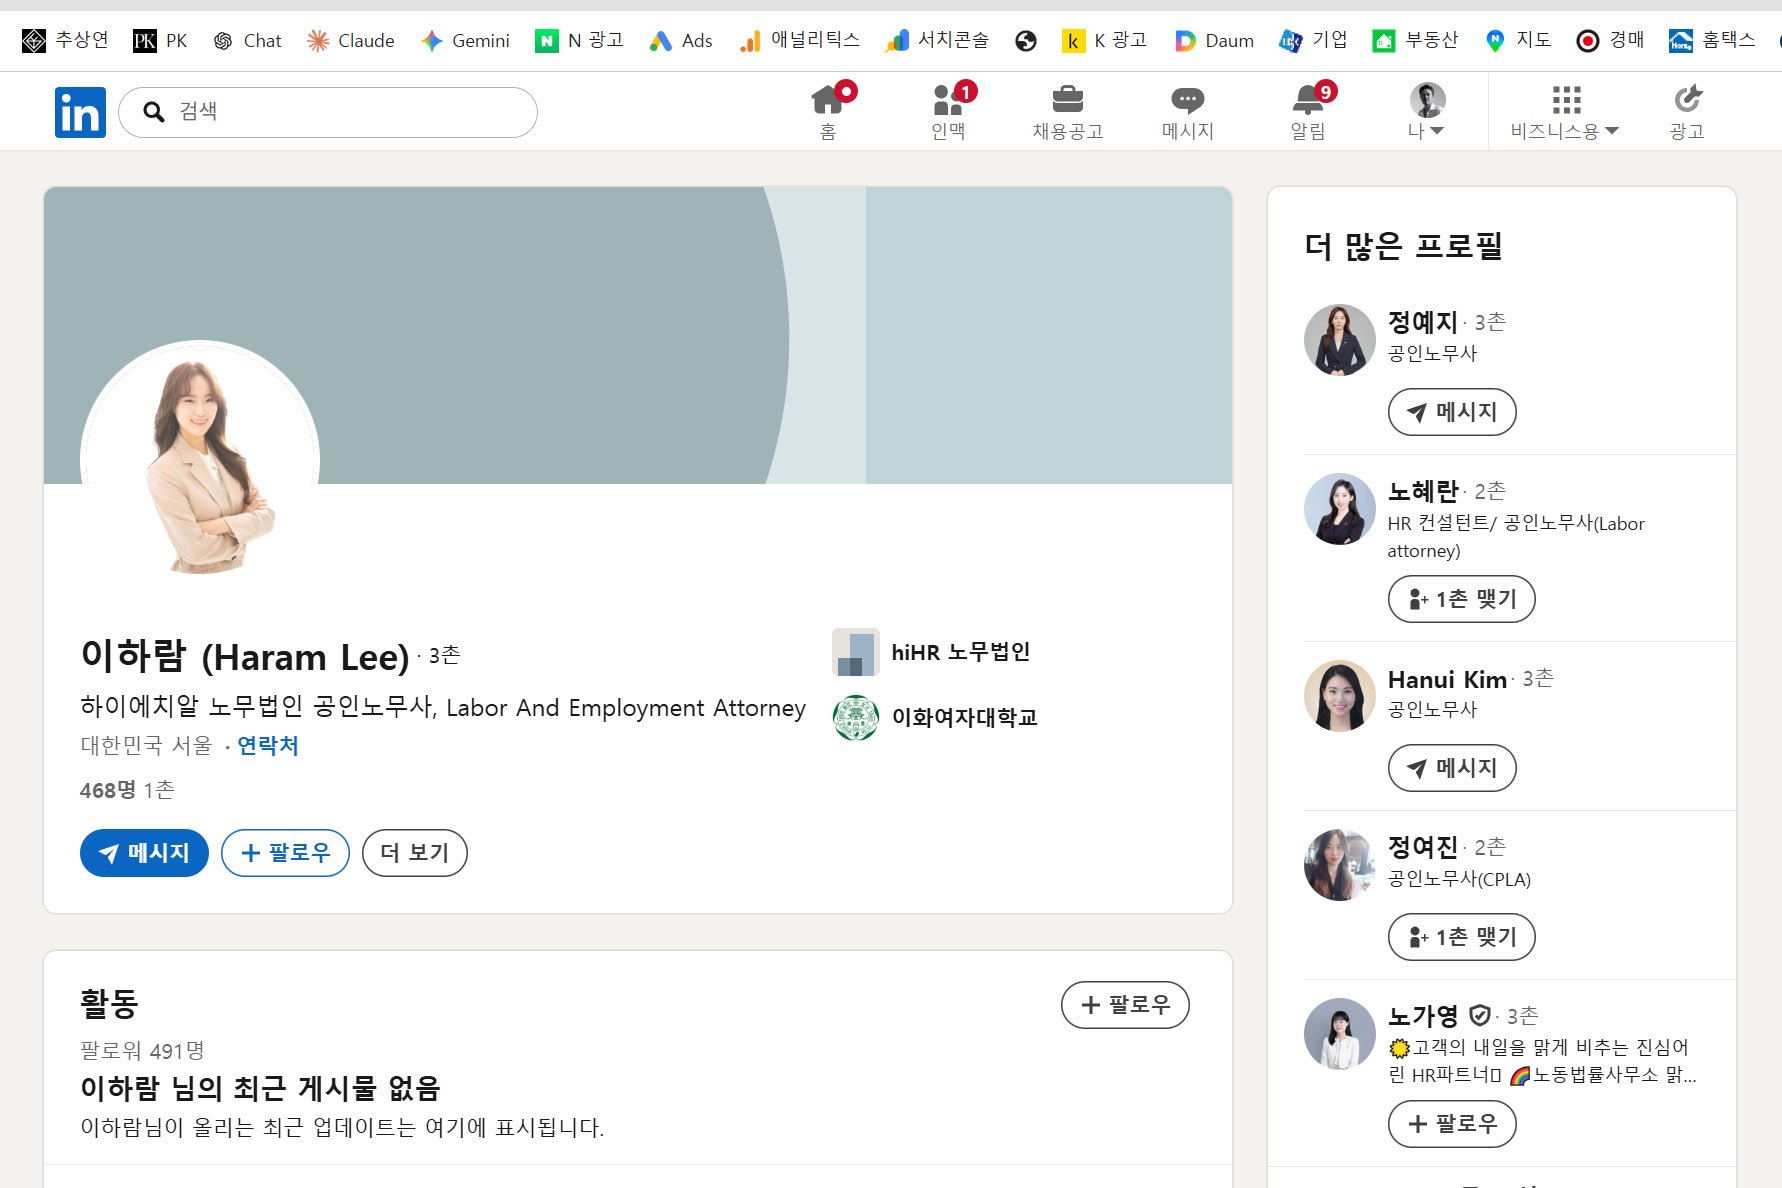The height and width of the screenshot is (1188, 1782).
Task: Open the 서치콘솔 bookmark
Action: (x=937, y=40)
